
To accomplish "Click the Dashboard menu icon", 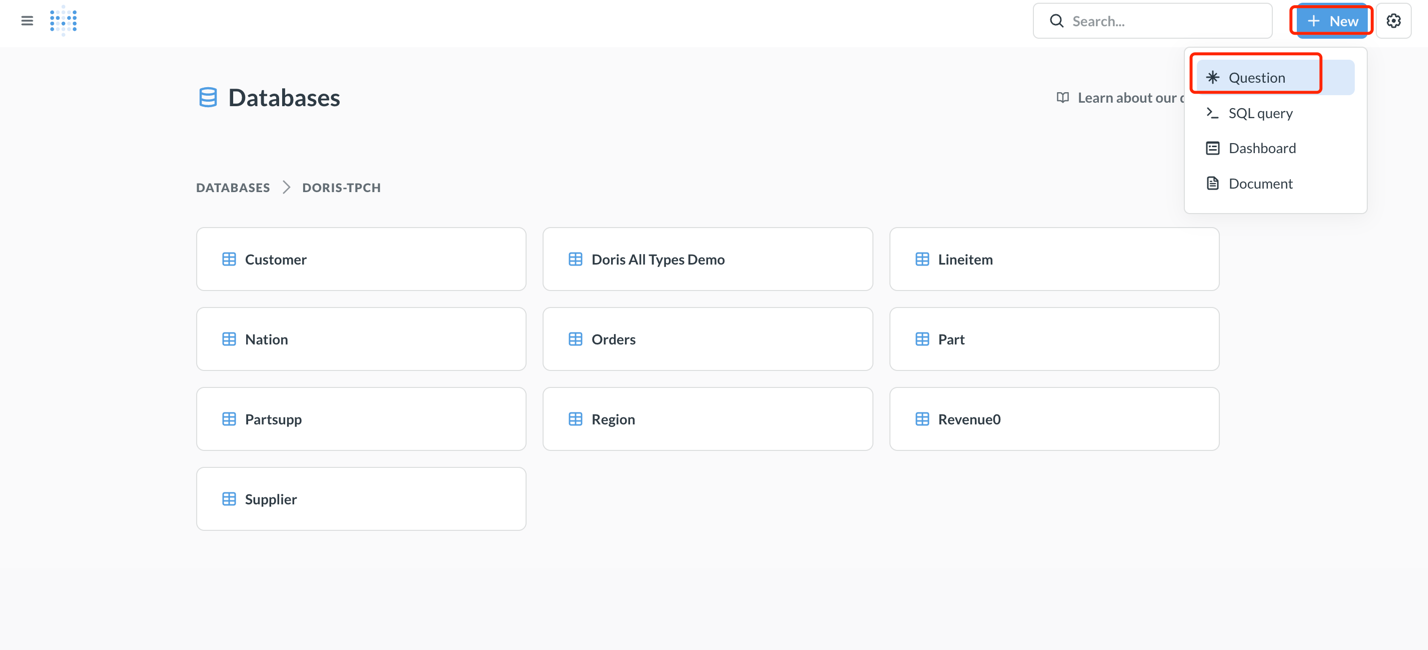I will coord(1212,148).
